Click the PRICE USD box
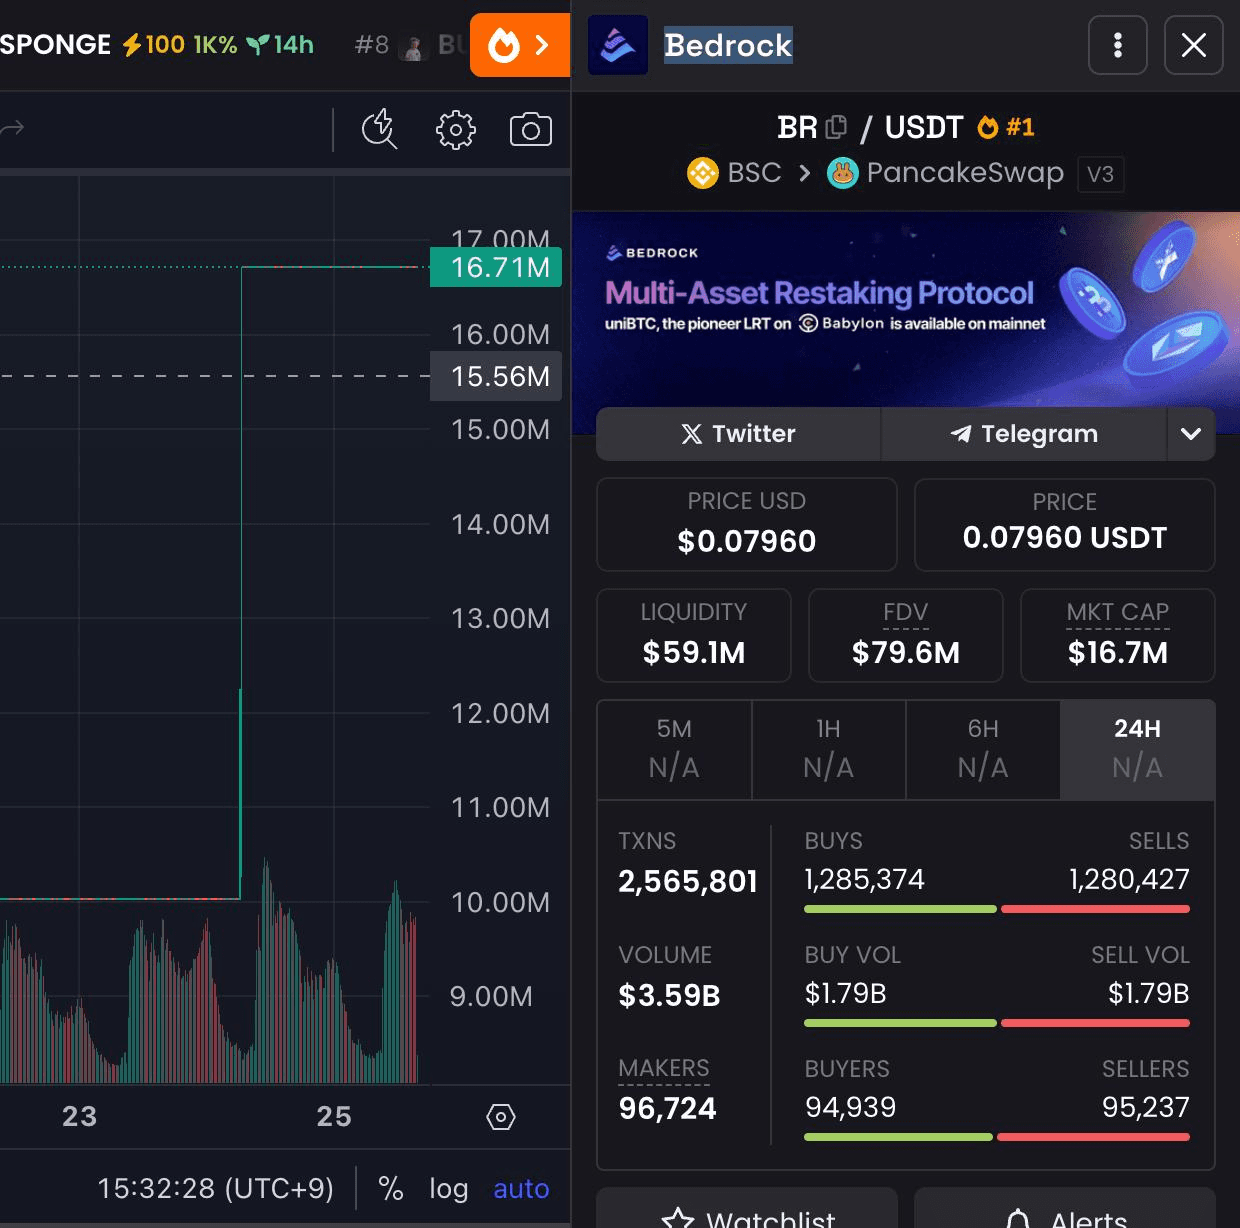The height and width of the screenshot is (1228, 1240). (x=747, y=524)
